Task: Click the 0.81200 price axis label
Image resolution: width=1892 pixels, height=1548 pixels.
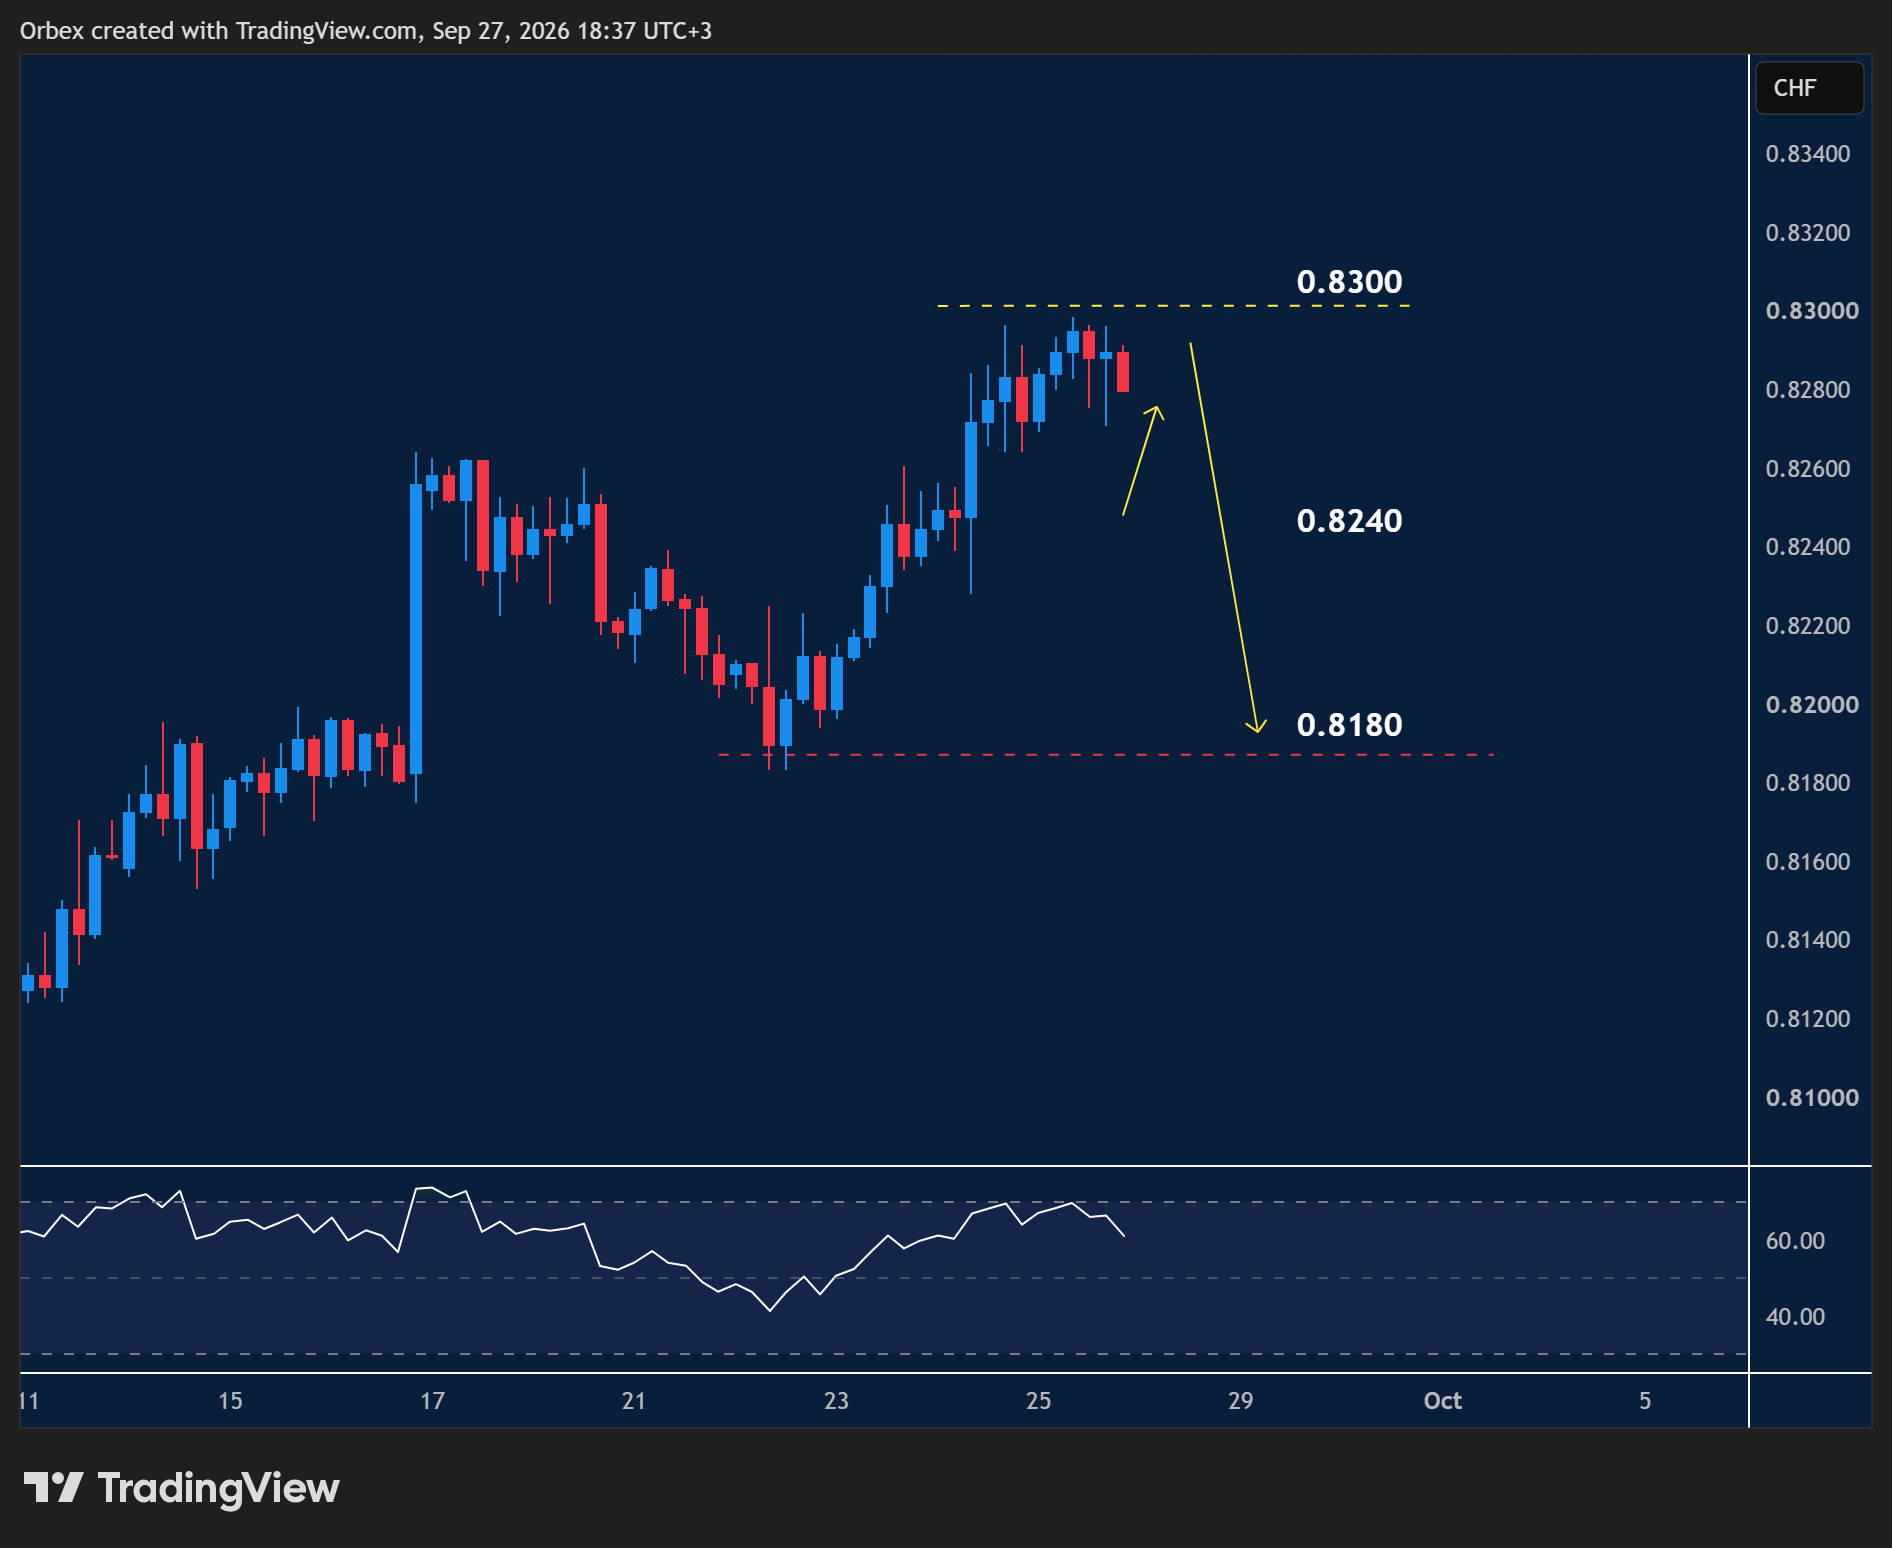Action: pyautogui.click(x=1808, y=1019)
